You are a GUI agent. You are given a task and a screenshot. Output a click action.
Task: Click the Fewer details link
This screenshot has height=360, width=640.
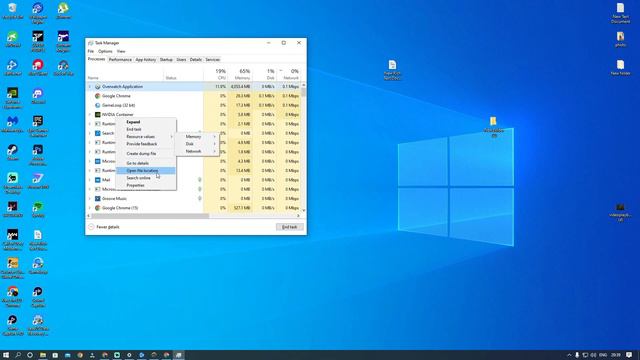108,227
